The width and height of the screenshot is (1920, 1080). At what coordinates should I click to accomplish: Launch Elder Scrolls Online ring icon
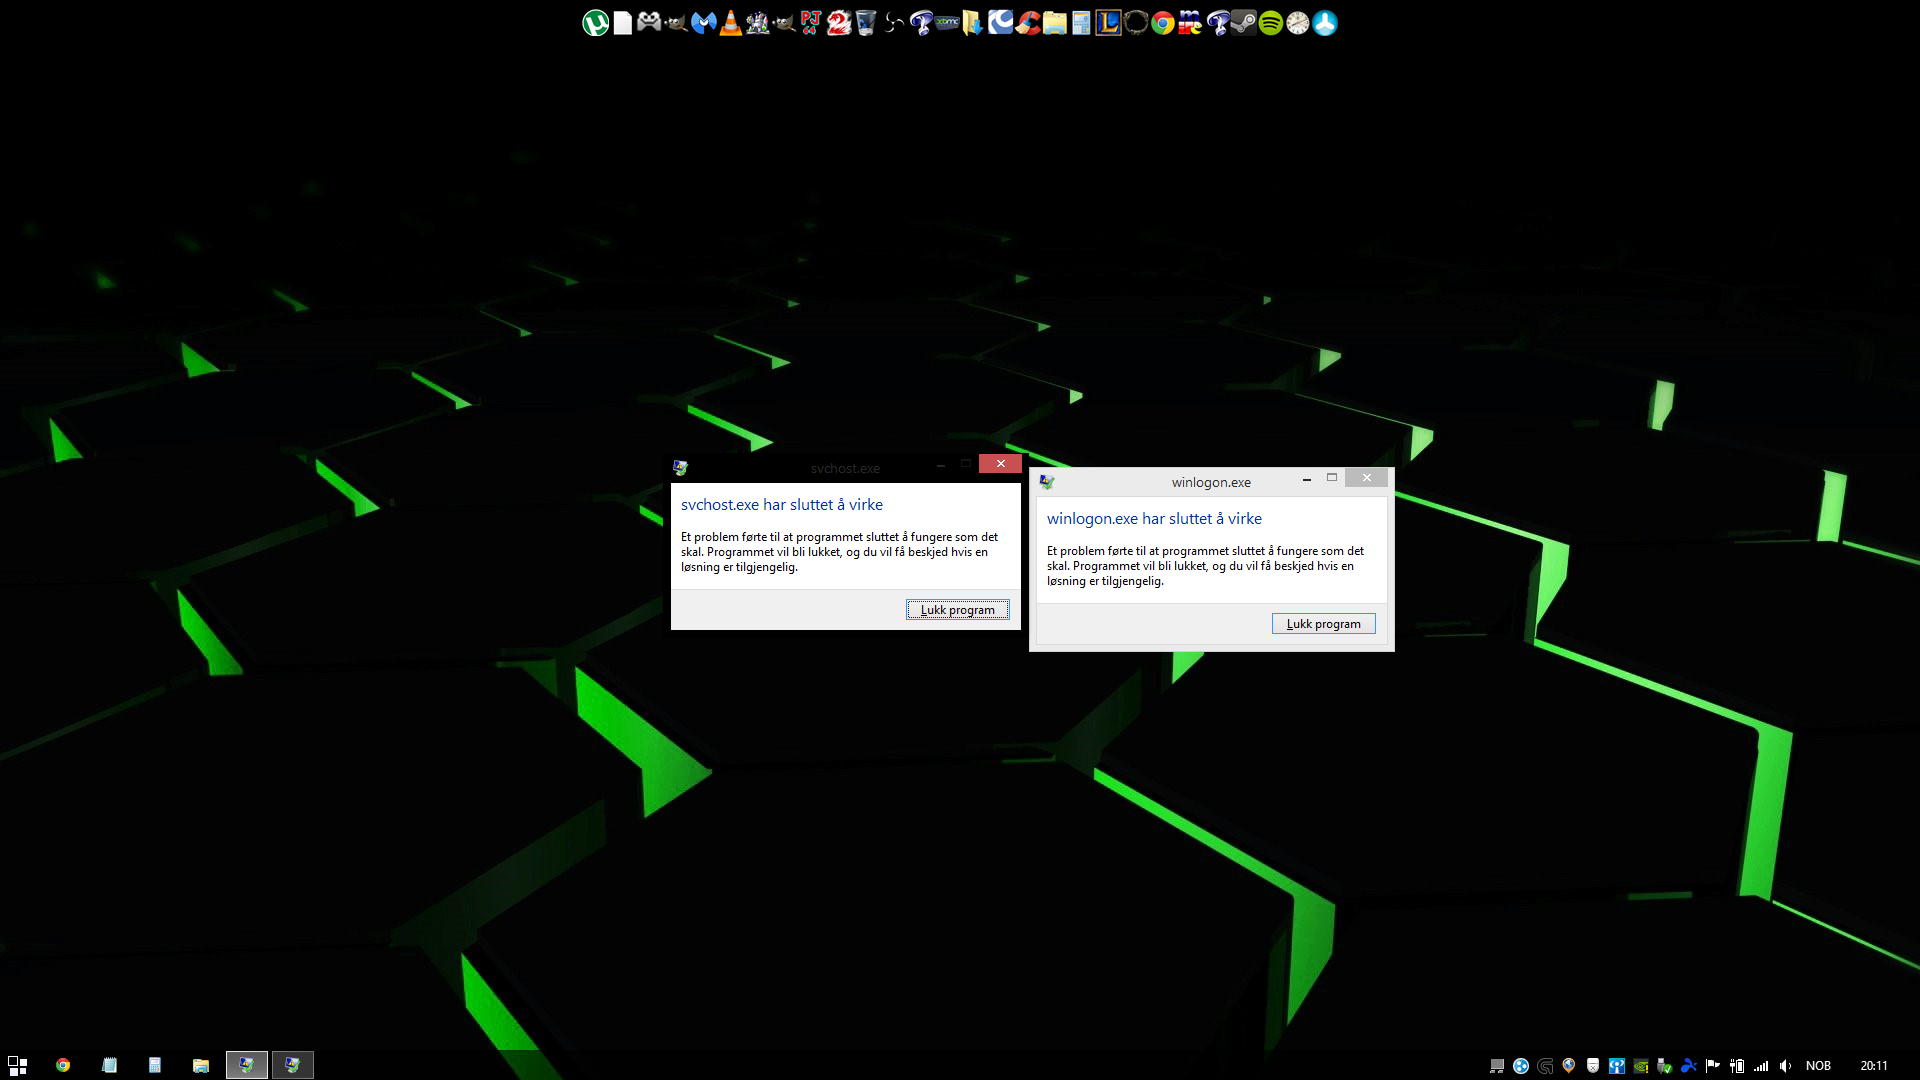[1136, 23]
